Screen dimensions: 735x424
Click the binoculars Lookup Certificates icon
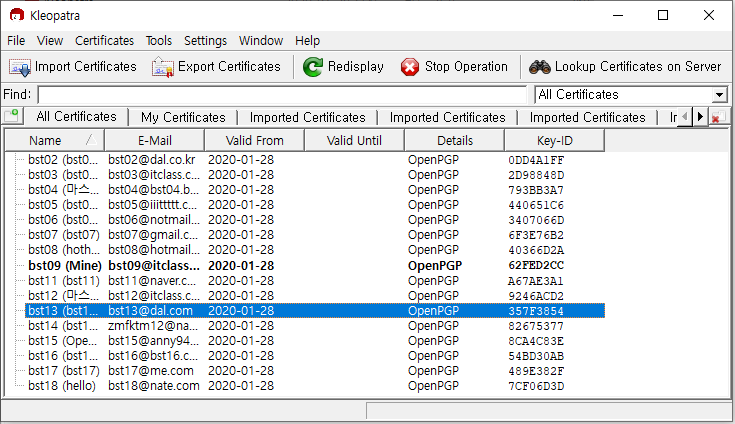tap(540, 67)
